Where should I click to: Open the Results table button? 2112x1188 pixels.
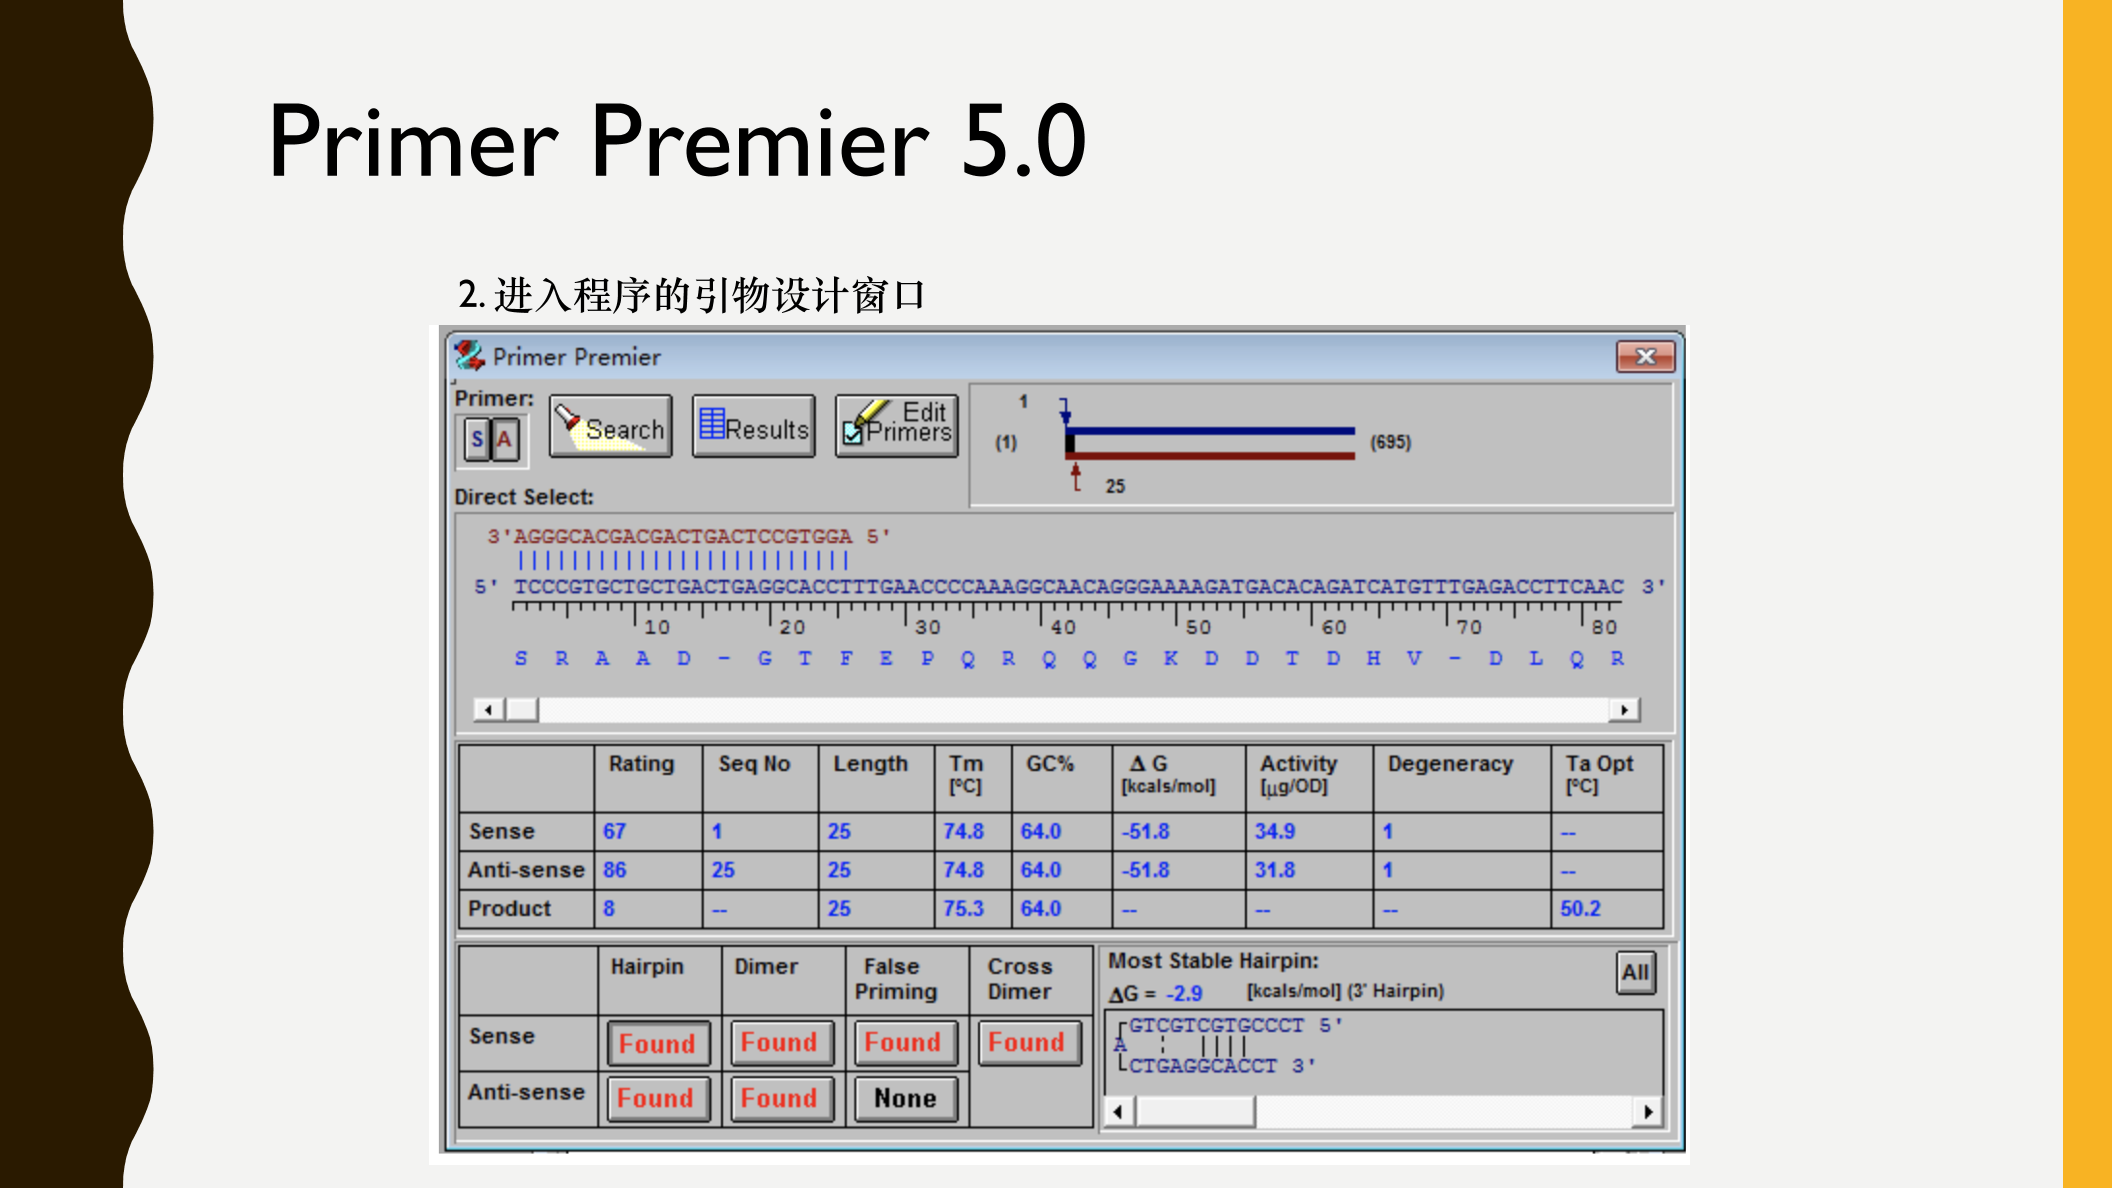coord(754,427)
